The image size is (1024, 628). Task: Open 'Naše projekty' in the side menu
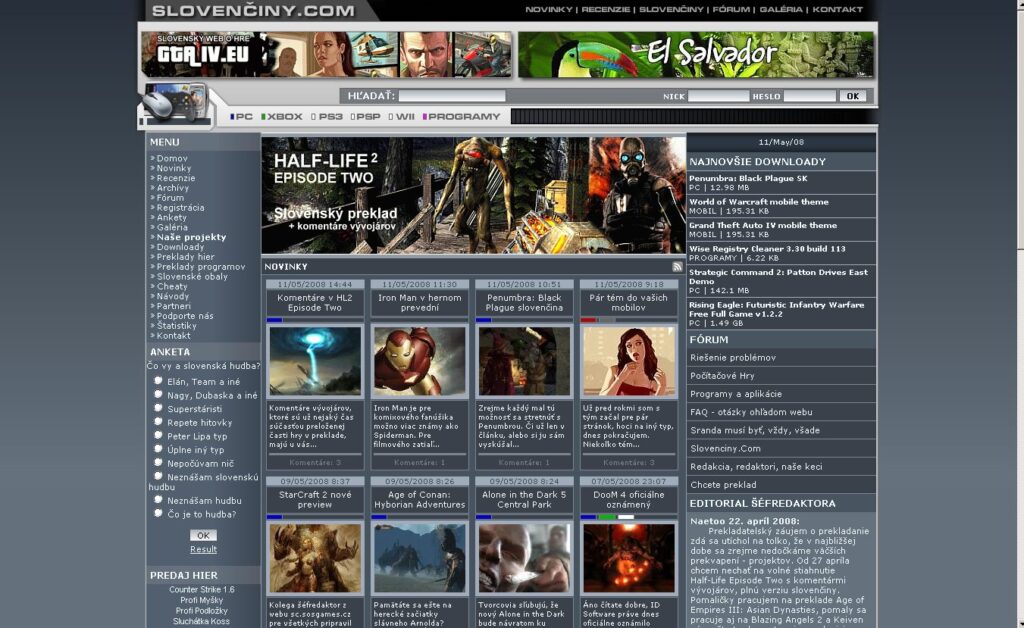coord(191,237)
